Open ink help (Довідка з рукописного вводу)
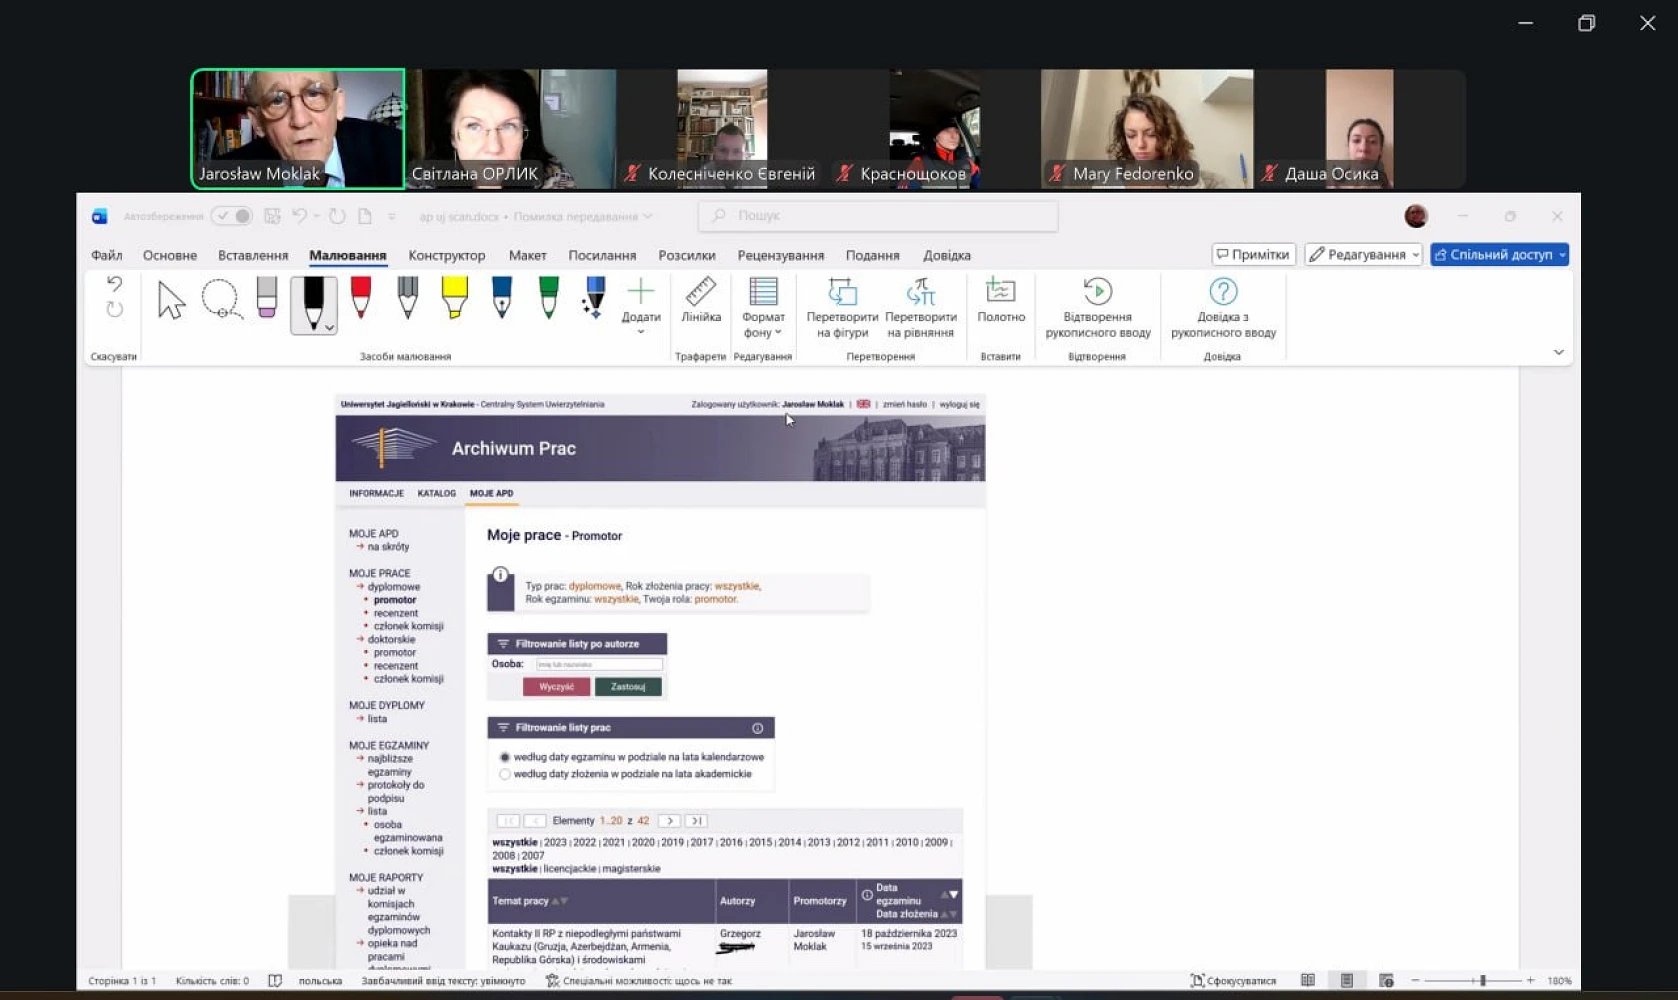 [1222, 308]
